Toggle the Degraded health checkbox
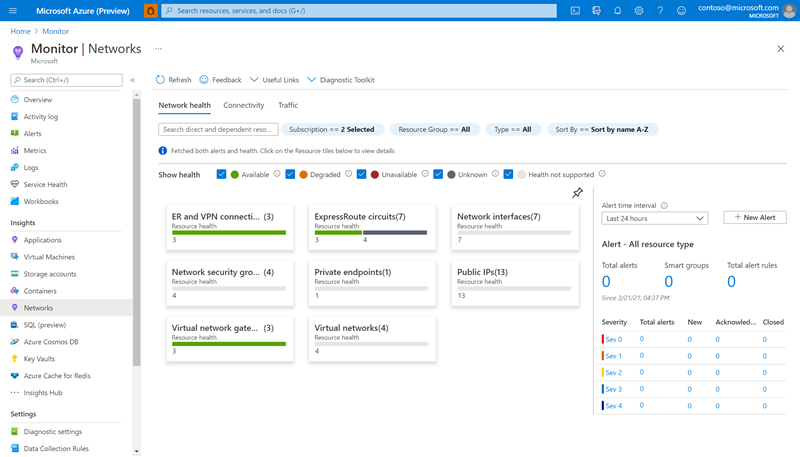This screenshot has height=457, width=800. [x=290, y=175]
